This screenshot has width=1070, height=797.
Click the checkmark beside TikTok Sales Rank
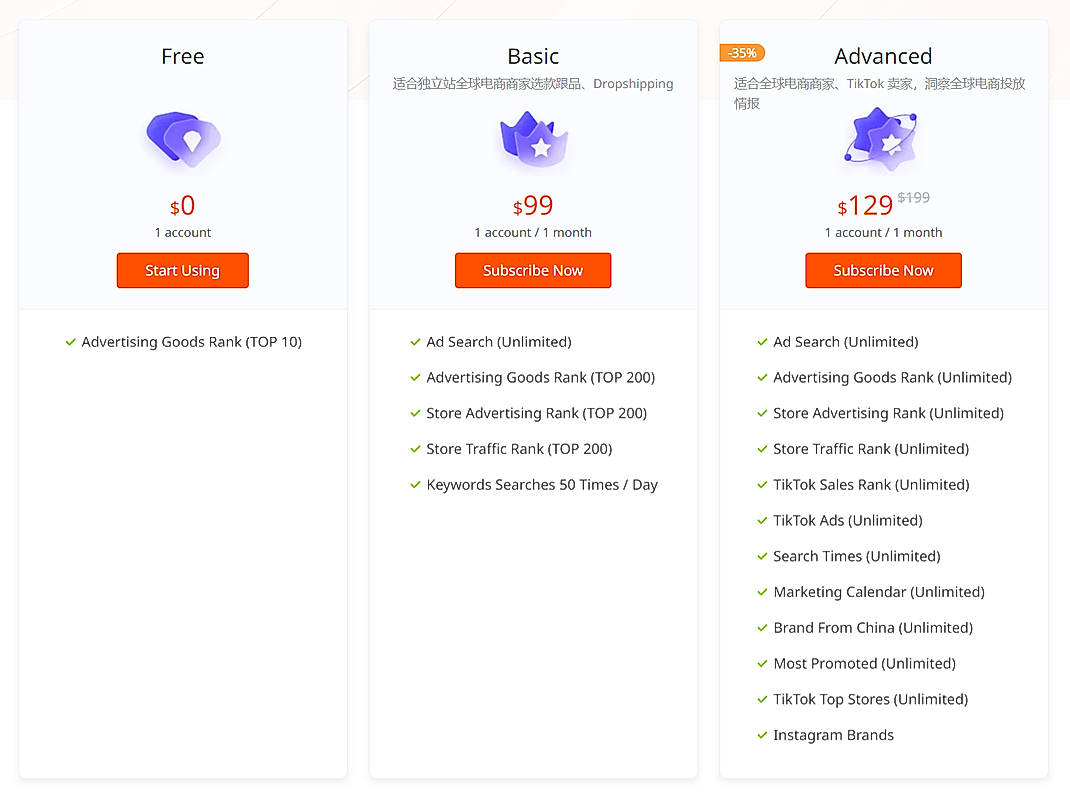point(761,485)
